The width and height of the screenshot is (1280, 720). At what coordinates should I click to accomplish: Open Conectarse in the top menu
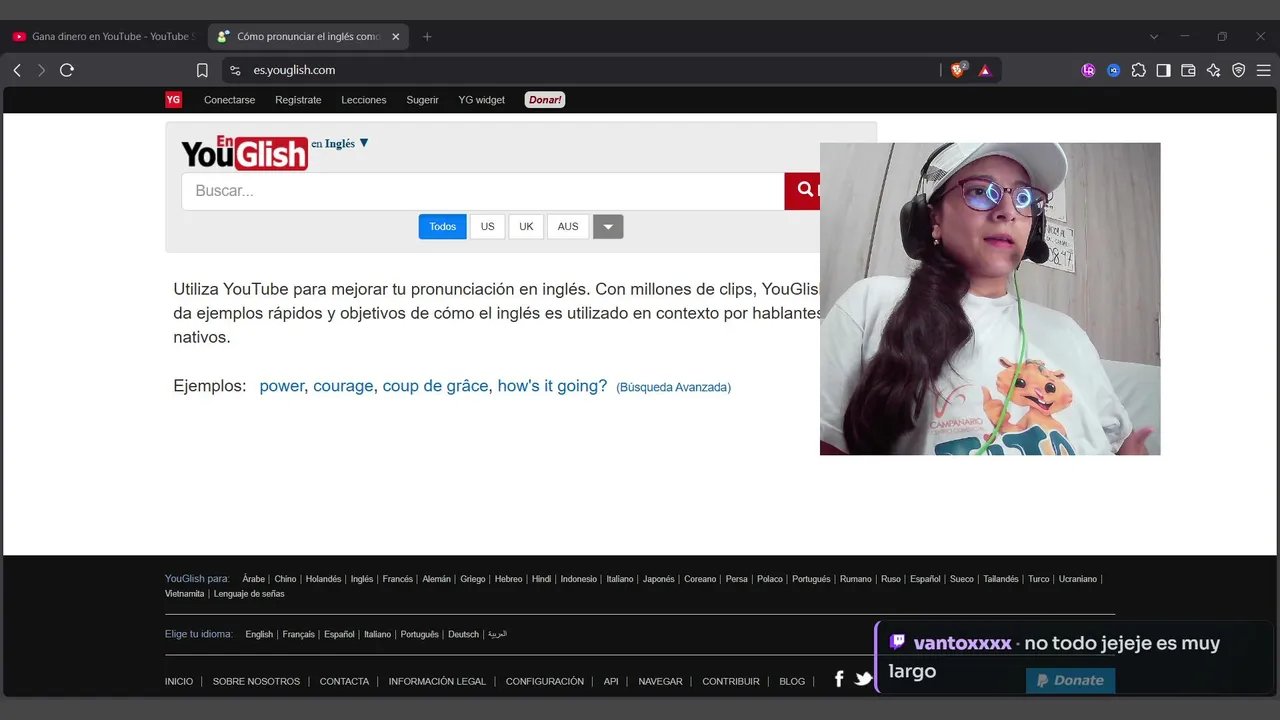pyautogui.click(x=229, y=100)
